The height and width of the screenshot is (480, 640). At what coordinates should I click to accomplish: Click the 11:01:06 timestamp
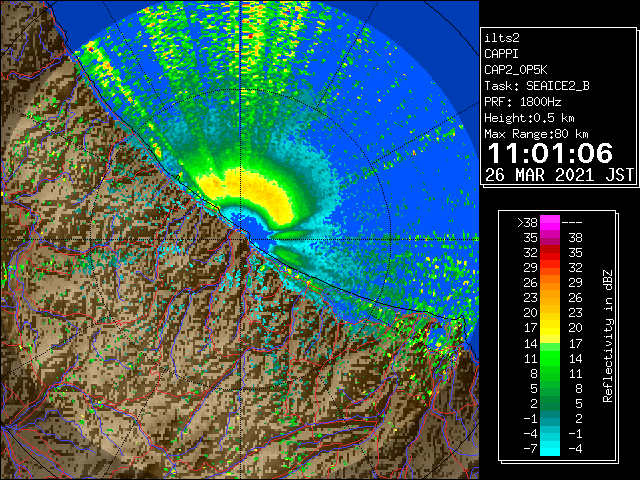pos(550,153)
